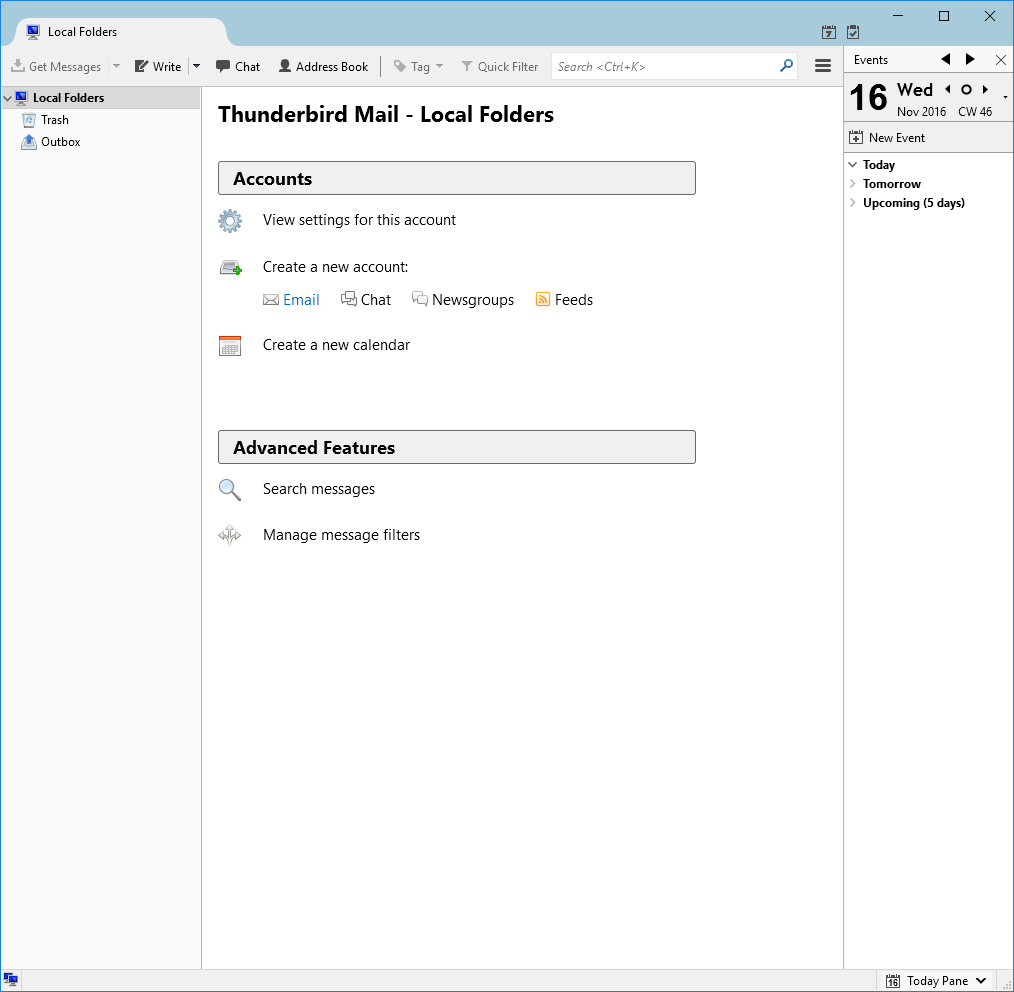1014x992 pixels.
Task: Open View settings for this account
Action: [359, 220]
